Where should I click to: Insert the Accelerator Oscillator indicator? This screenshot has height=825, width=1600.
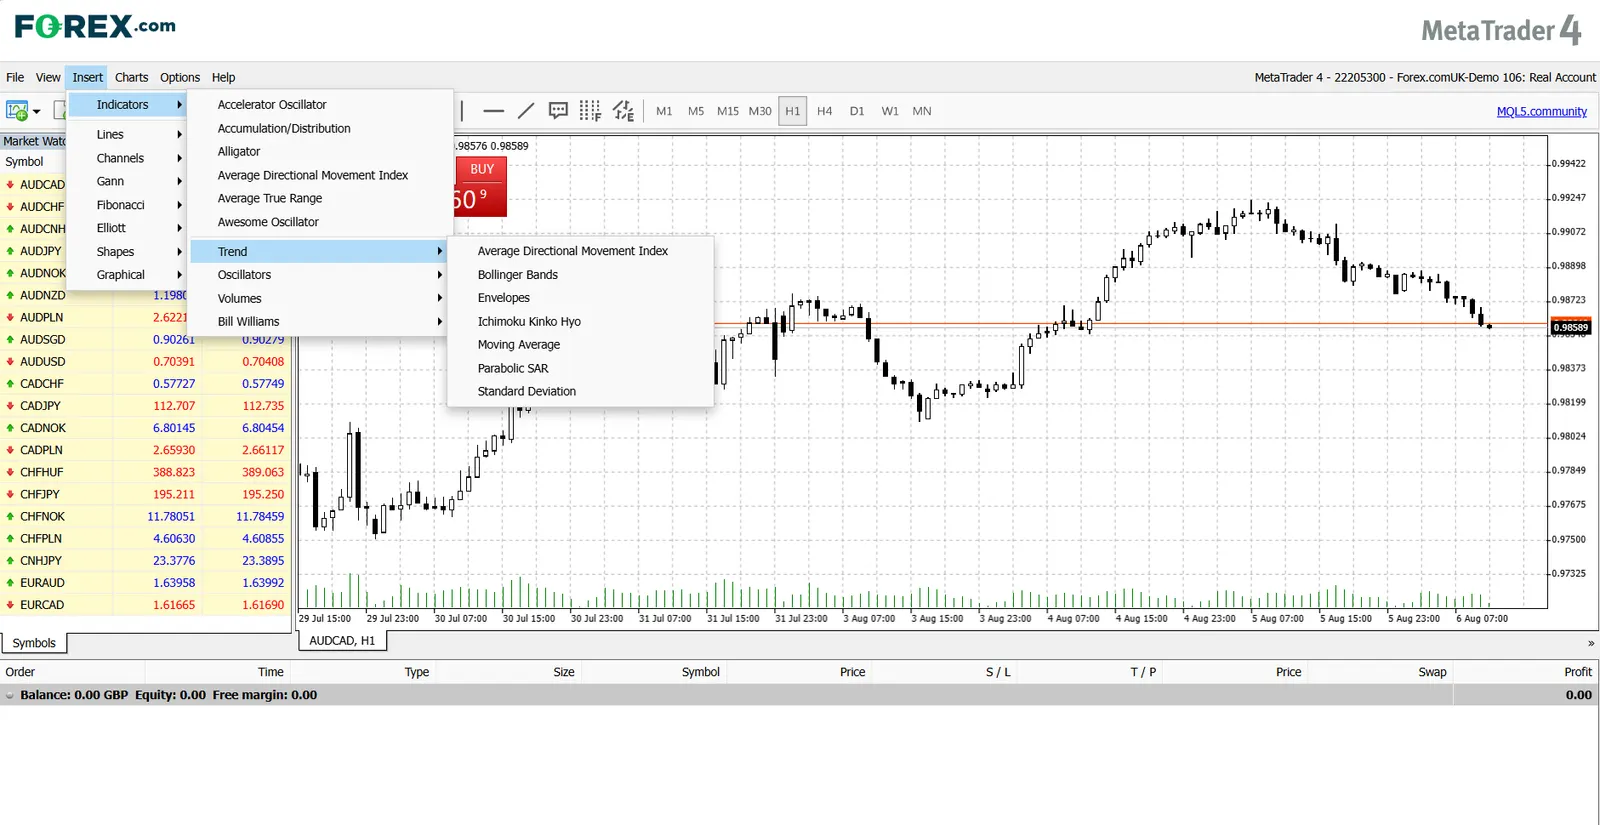click(x=318, y=105)
